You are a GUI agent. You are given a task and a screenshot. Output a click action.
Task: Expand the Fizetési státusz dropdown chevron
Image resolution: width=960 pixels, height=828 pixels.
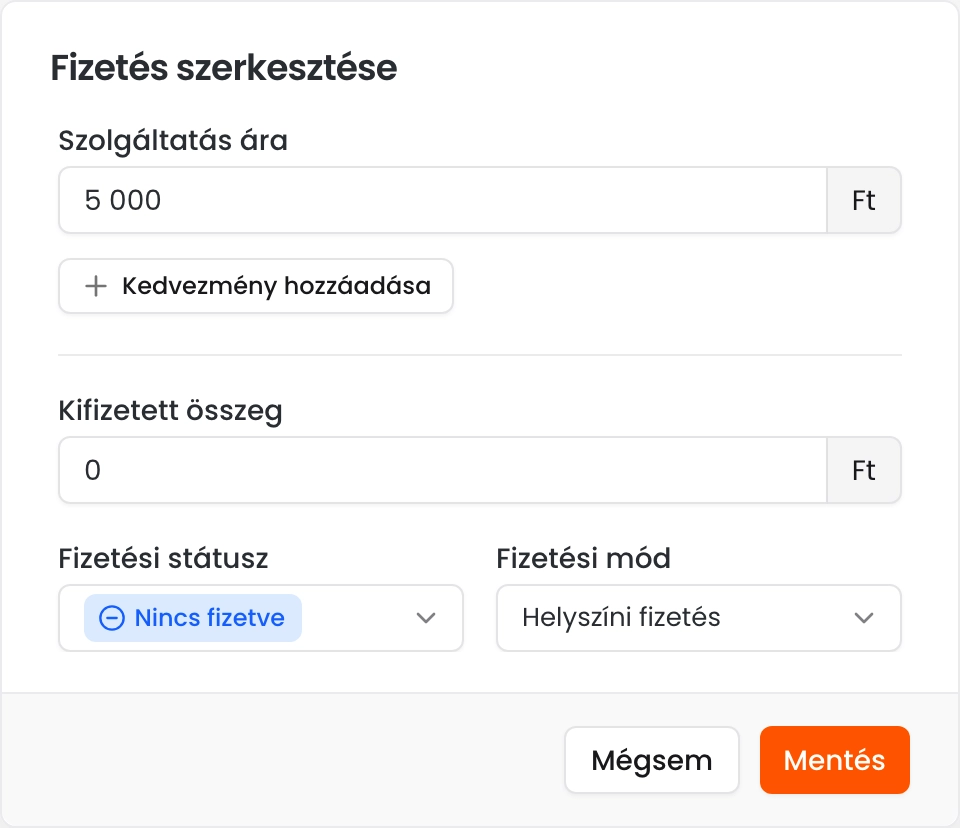point(426,618)
